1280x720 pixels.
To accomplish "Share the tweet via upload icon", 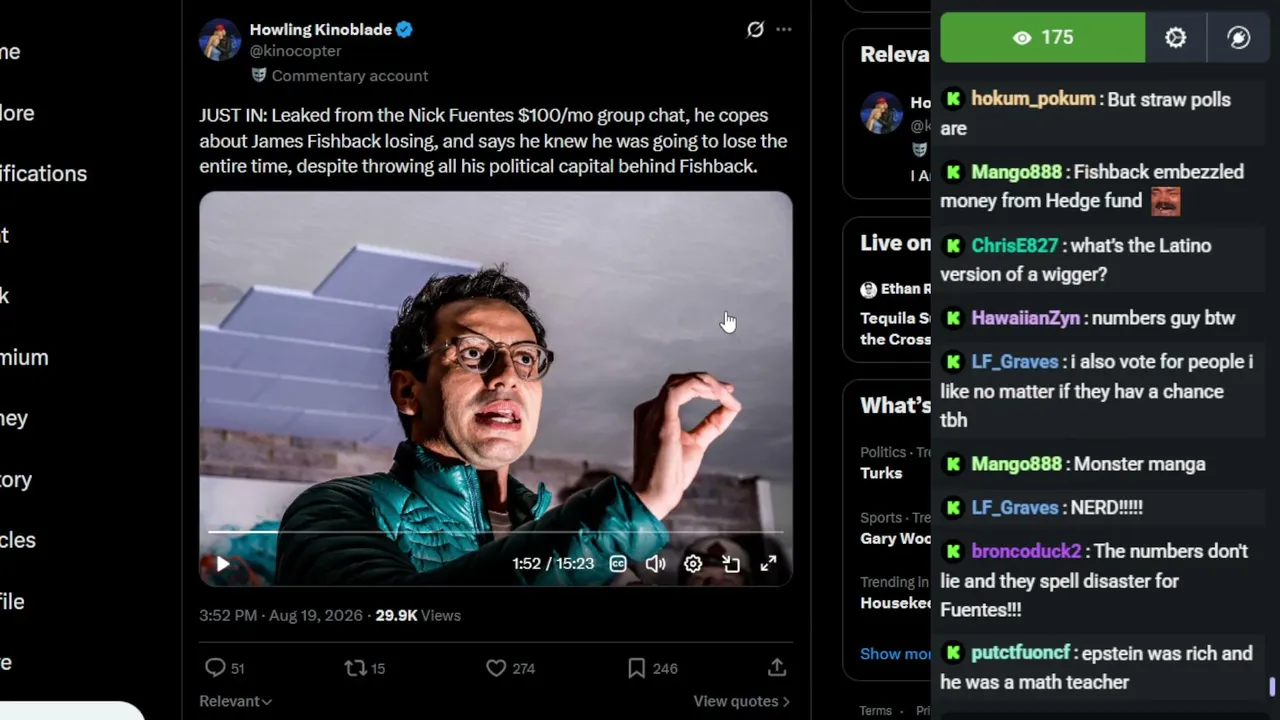I will pyautogui.click(x=777, y=667).
